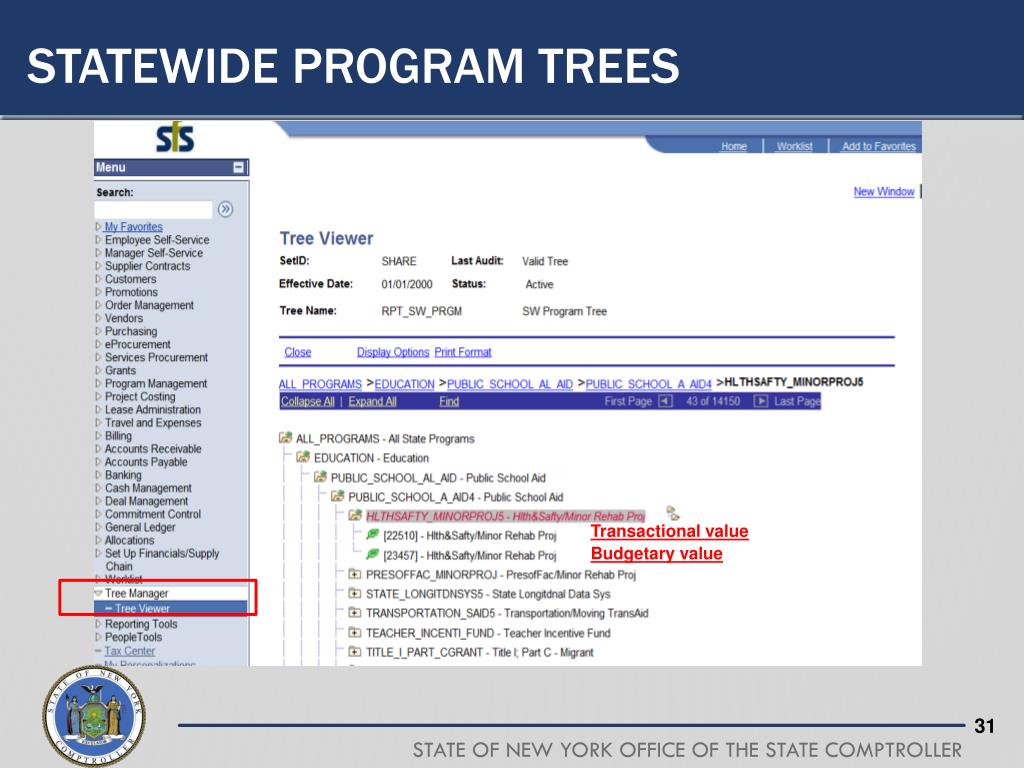This screenshot has height=768, width=1024.
Task: Click the PUBLIC_SCHOOL_AL_AID folder icon
Action: click(x=320, y=477)
